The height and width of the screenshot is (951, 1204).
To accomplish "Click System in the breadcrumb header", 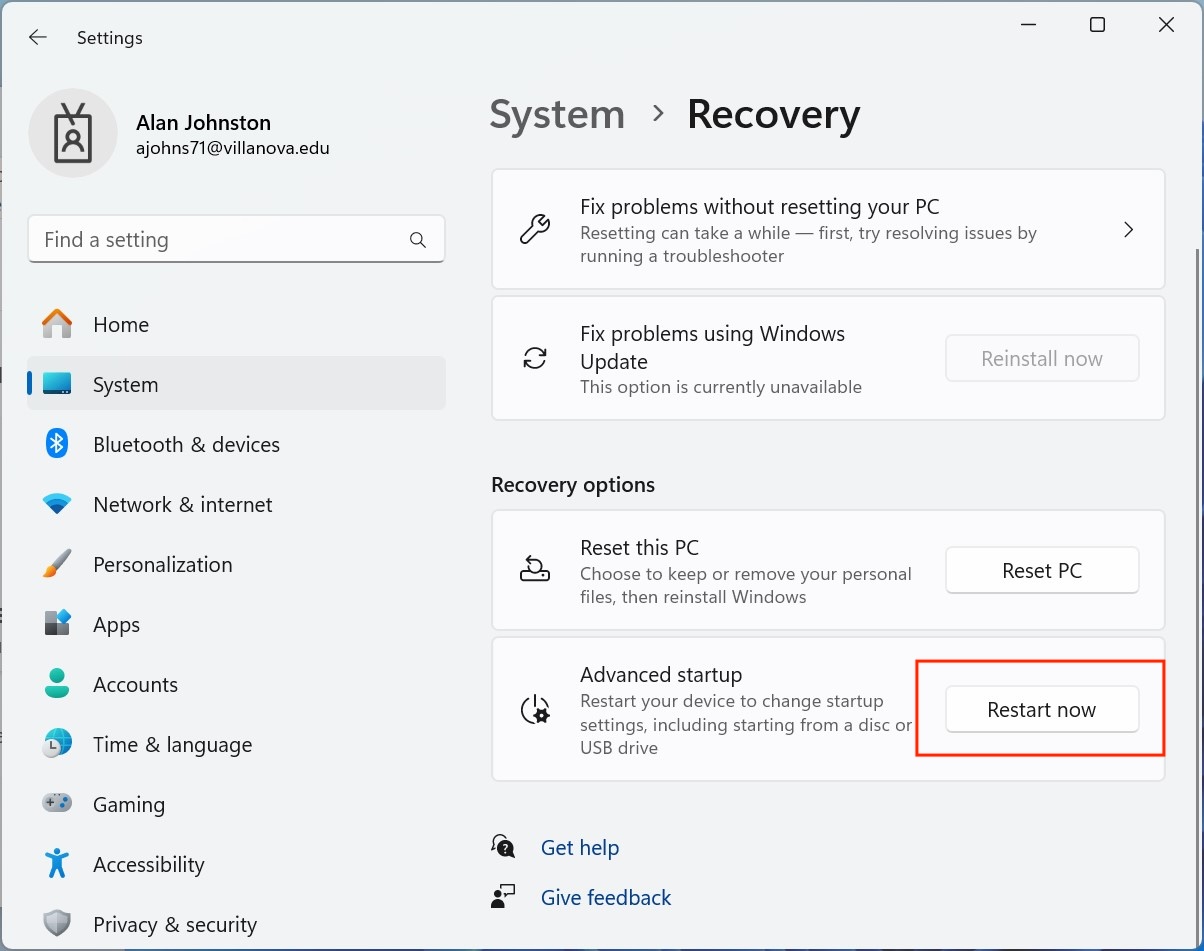I will point(557,115).
